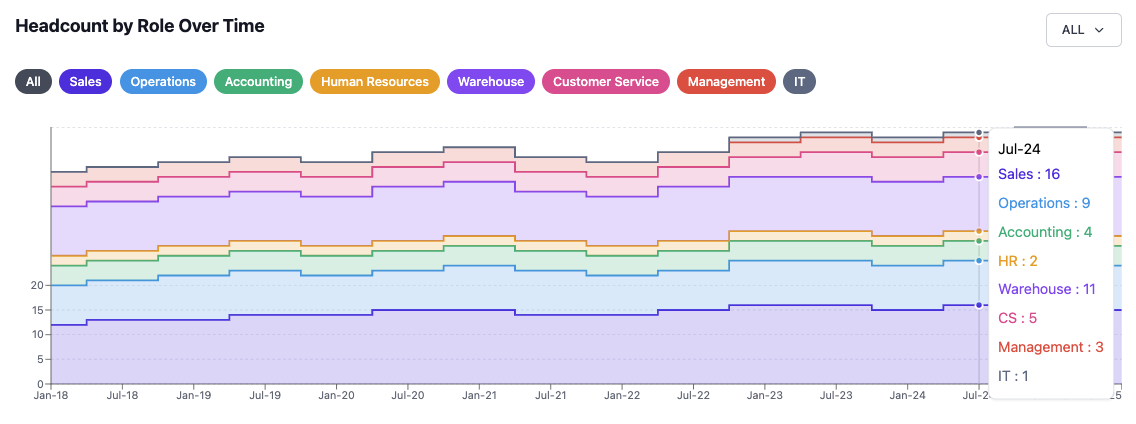Viewport: 1136px width, 424px height.
Task: Click the HR orange dot at Jul-24
Action: [x=979, y=231]
